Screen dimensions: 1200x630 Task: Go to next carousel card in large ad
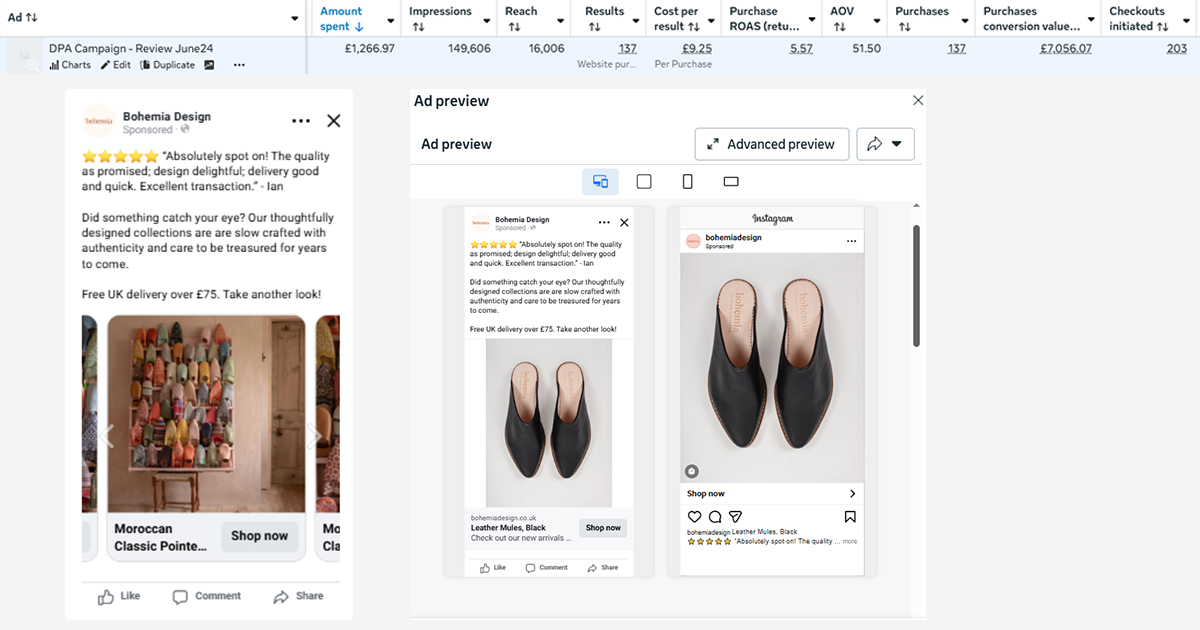(315, 436)
